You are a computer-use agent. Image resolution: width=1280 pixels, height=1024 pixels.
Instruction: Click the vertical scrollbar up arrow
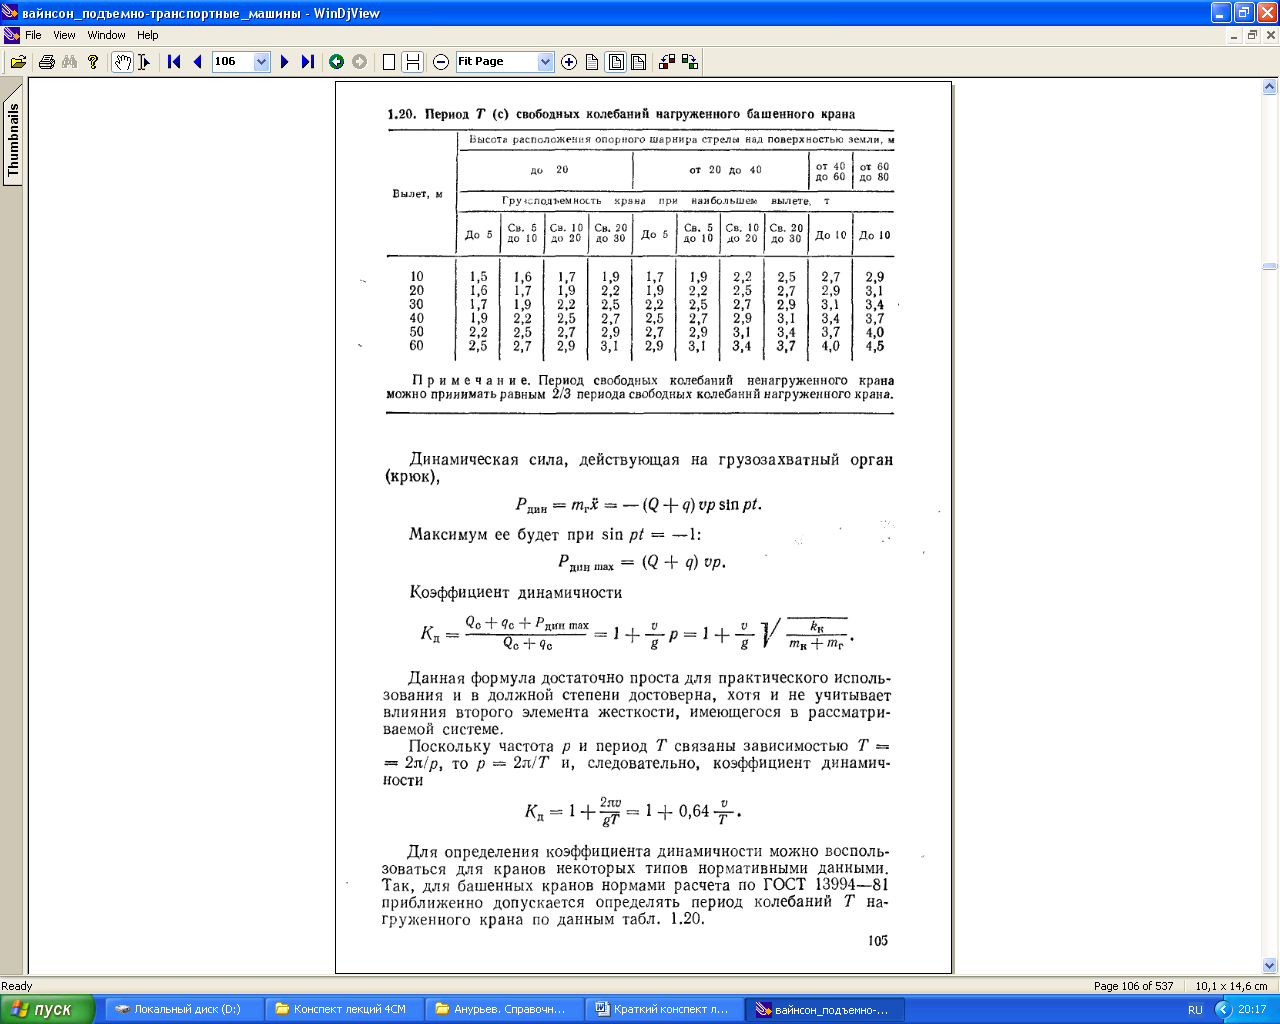1270,88
